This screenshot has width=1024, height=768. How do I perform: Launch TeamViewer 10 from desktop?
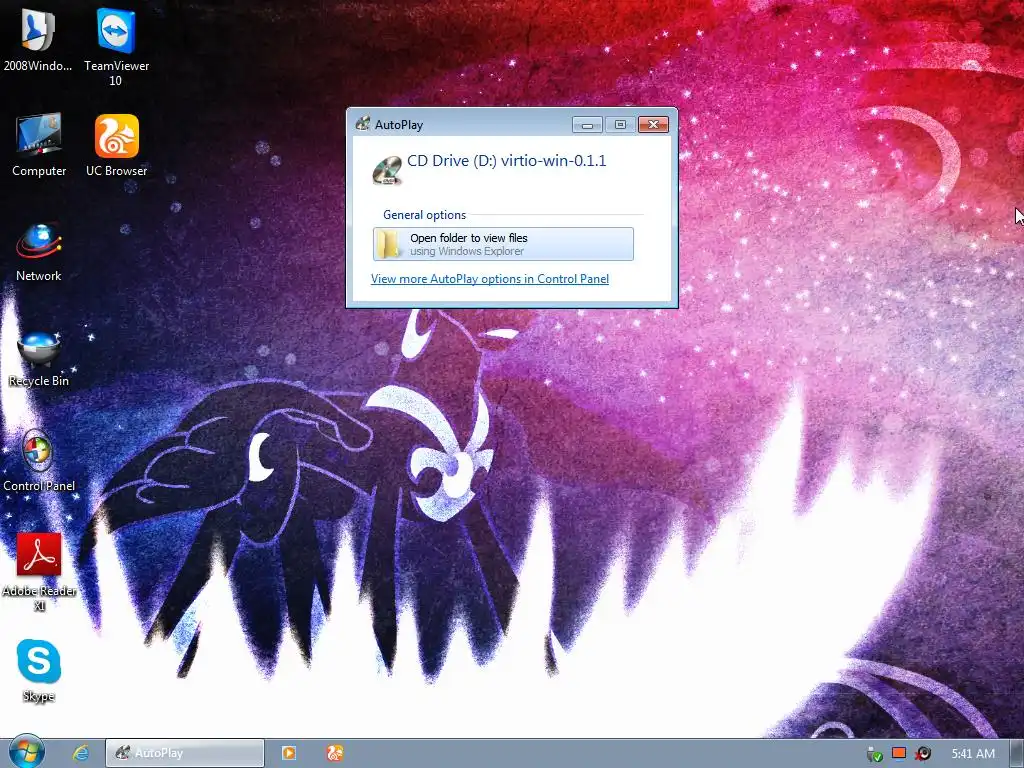coord(116,46)
